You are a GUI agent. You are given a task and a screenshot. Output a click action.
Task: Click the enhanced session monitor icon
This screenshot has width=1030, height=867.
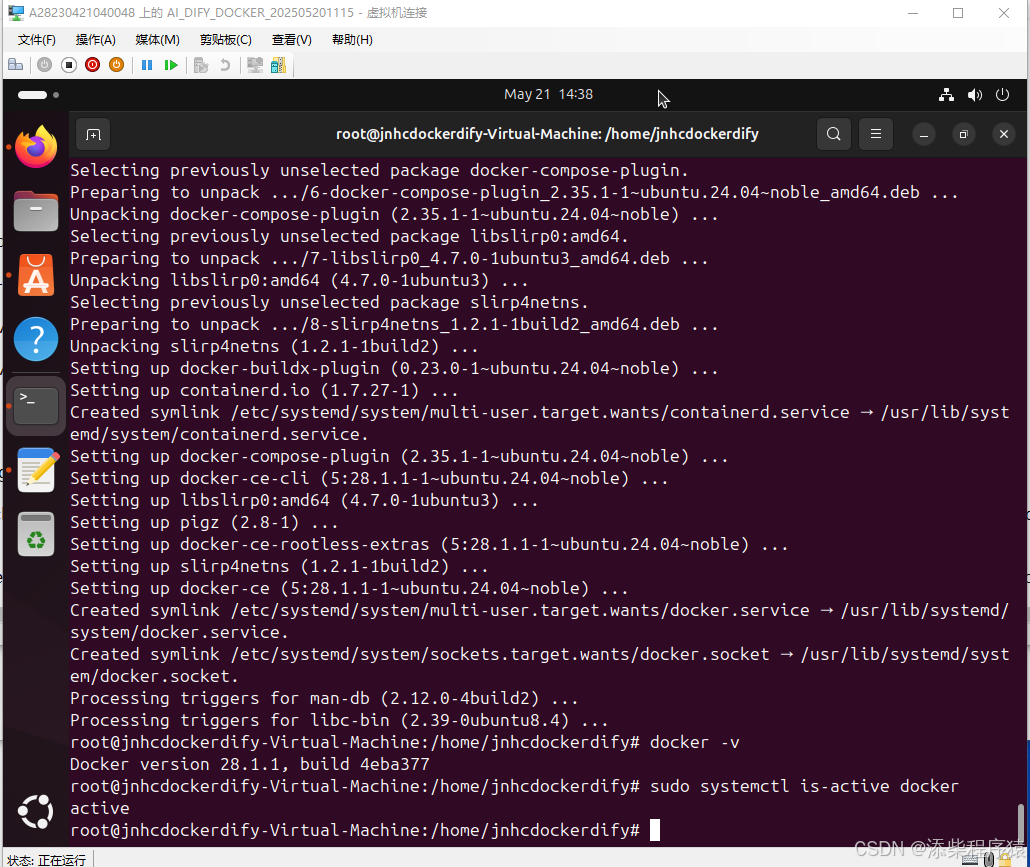pyautogui.click(x=255, y=65)
